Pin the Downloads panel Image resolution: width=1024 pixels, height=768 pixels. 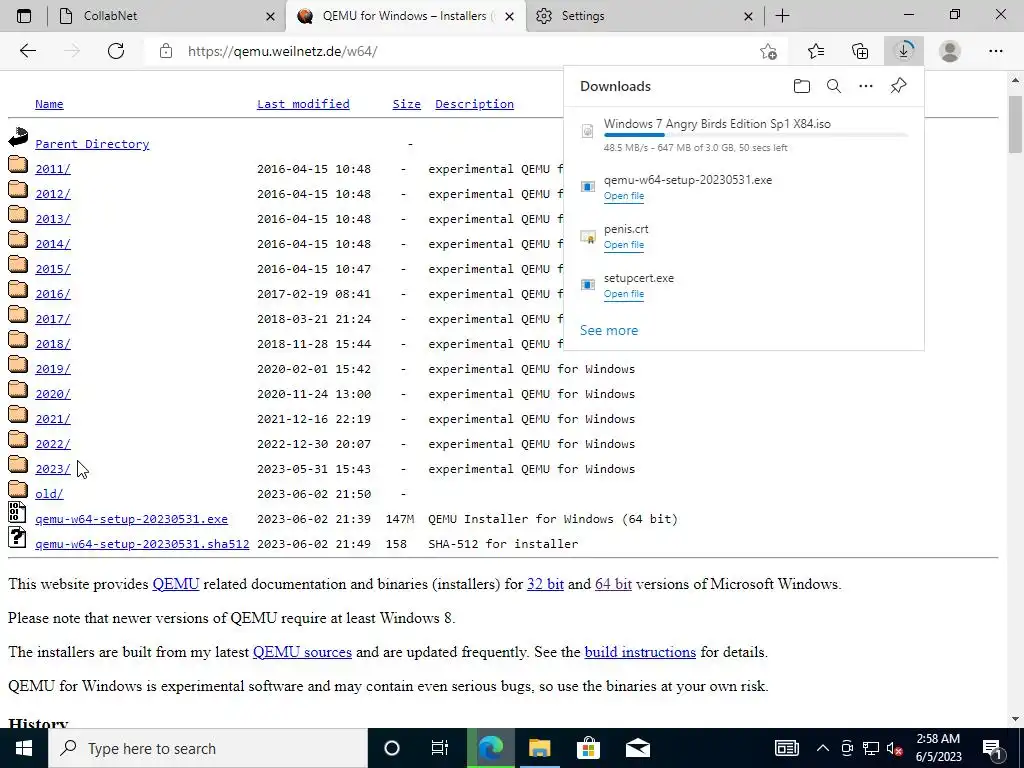pos(899,86)
